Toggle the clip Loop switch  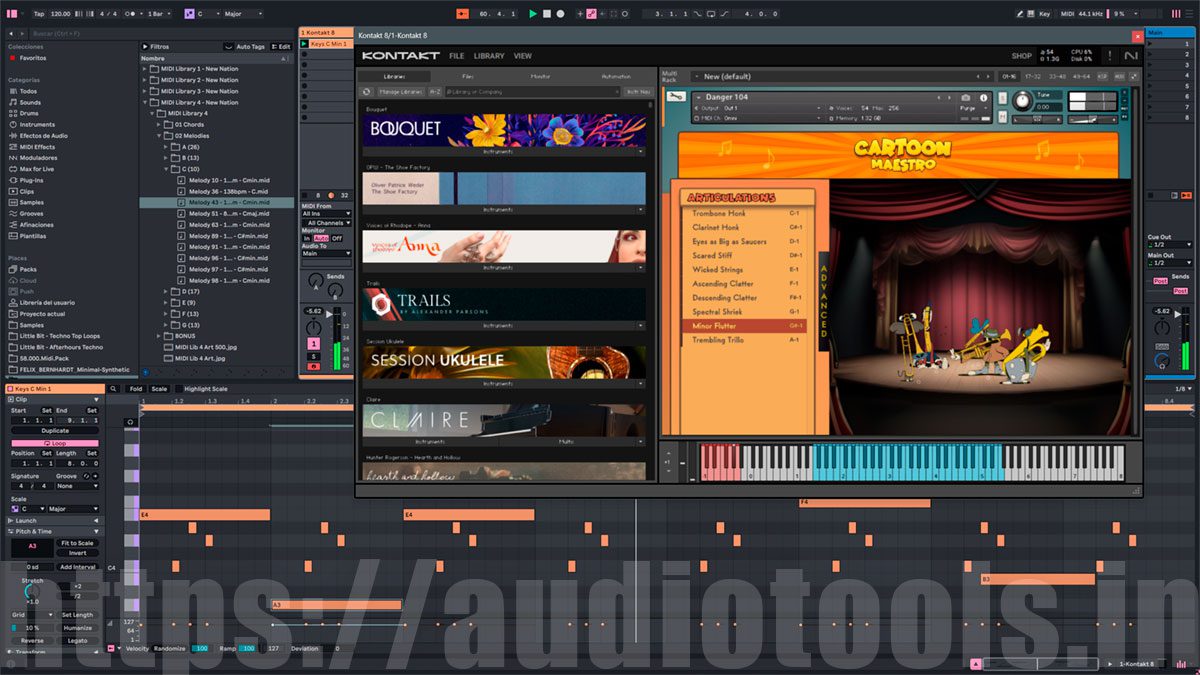(x=54, y=442)
